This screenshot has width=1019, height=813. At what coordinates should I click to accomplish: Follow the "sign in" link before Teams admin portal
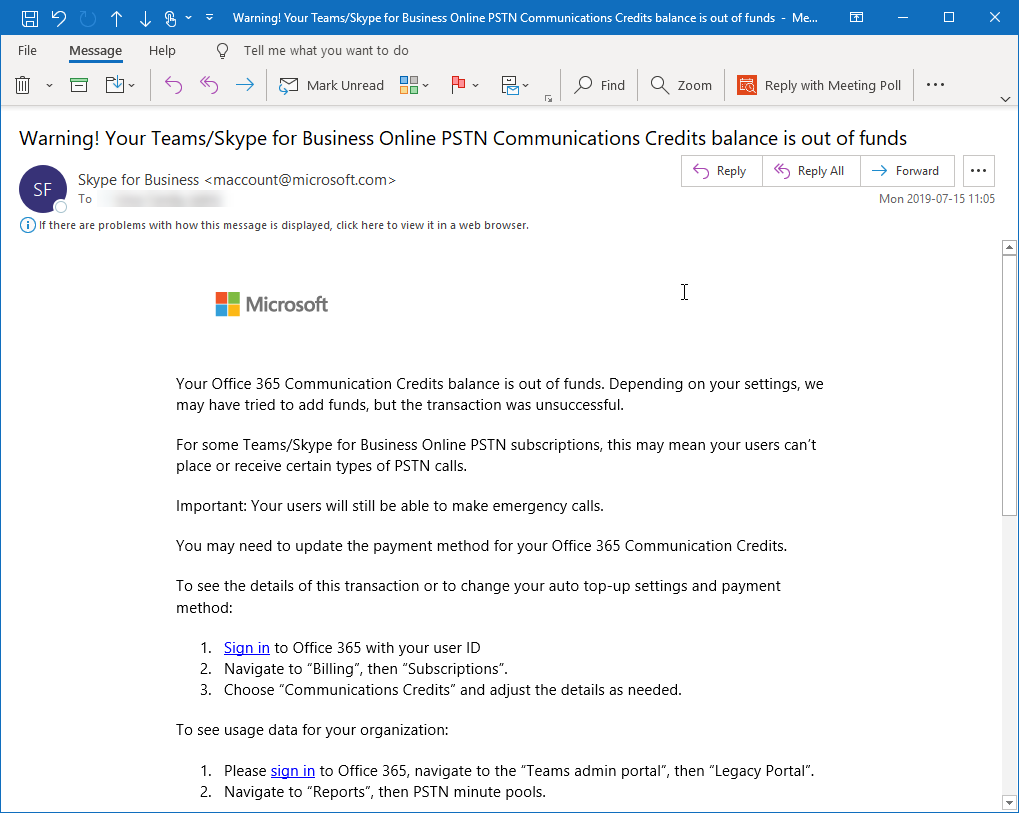292,771
